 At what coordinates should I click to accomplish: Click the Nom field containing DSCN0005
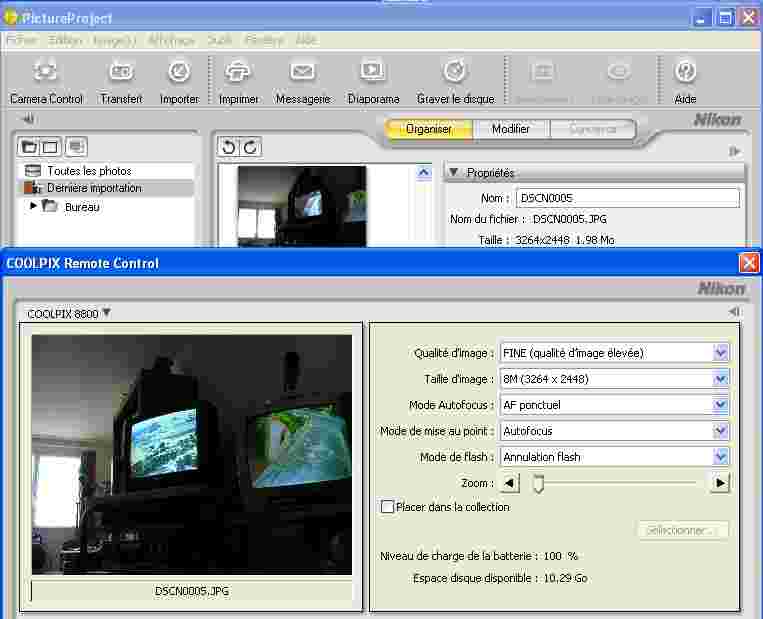628,198
